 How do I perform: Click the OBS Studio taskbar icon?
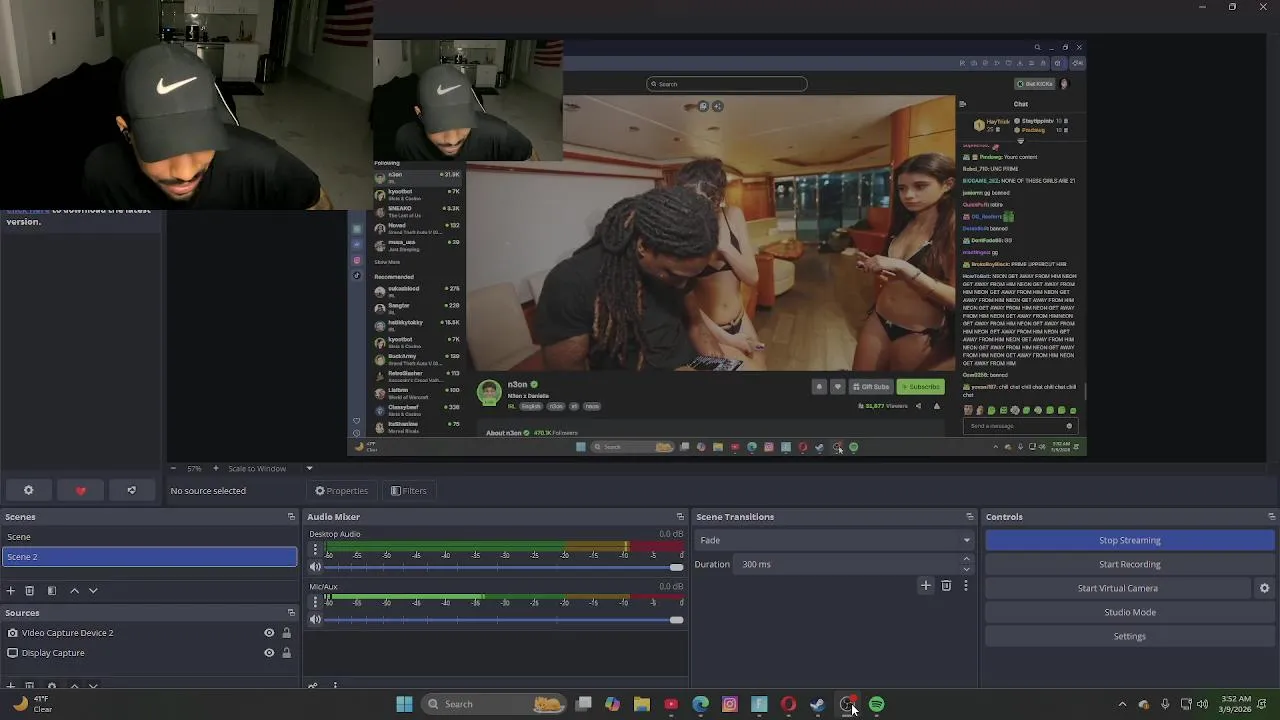pos(847,704)
